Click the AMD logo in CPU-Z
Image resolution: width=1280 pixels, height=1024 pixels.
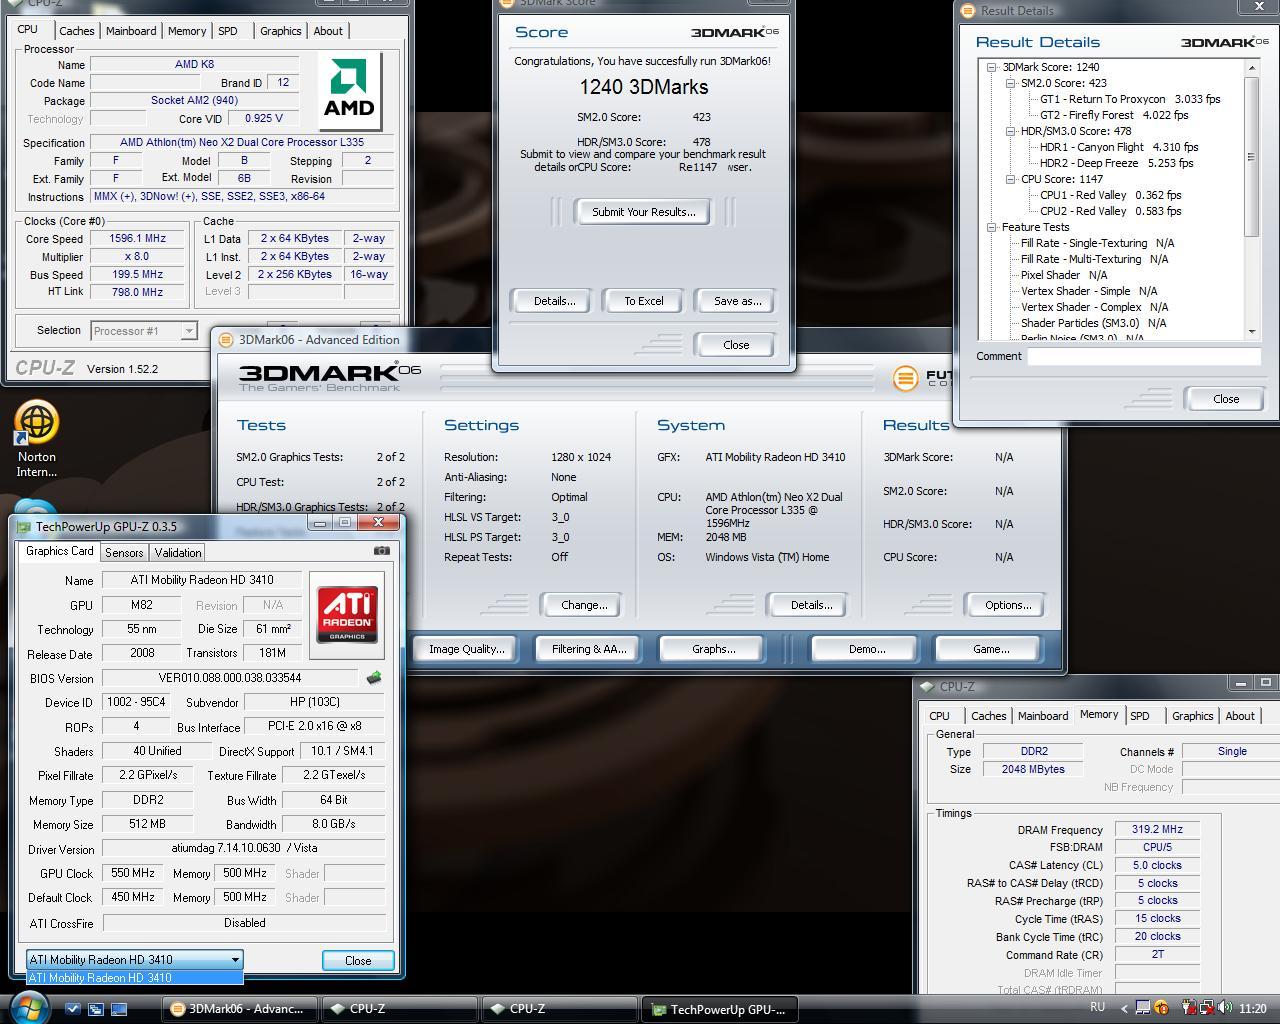349,92
